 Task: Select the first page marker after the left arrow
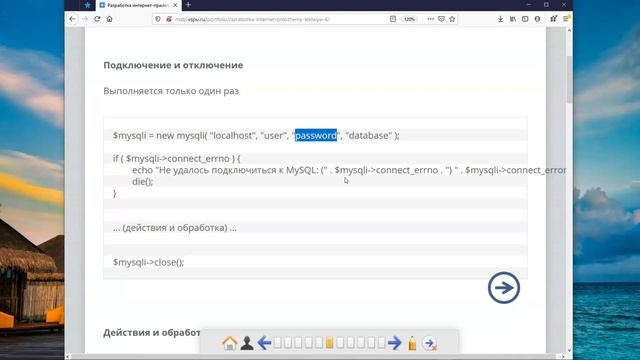coord(278,343)
